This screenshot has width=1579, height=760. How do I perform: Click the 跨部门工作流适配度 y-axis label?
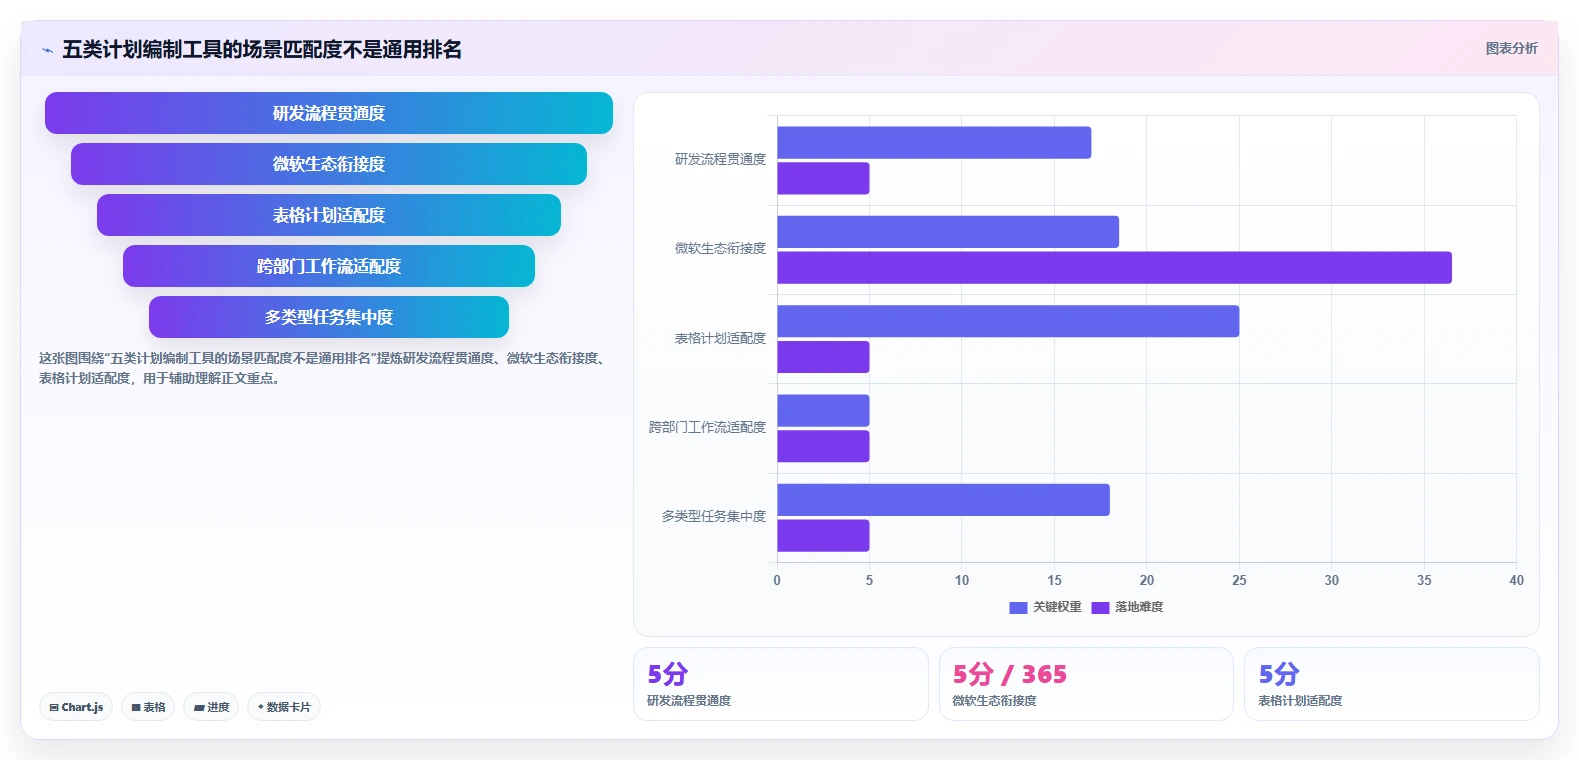[x=707, y=428]
